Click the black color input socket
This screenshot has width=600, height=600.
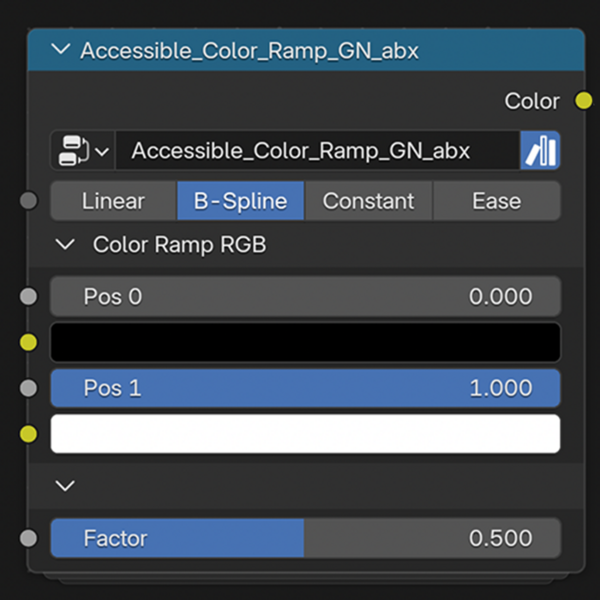pyautogui.click(x=29, y=343)
